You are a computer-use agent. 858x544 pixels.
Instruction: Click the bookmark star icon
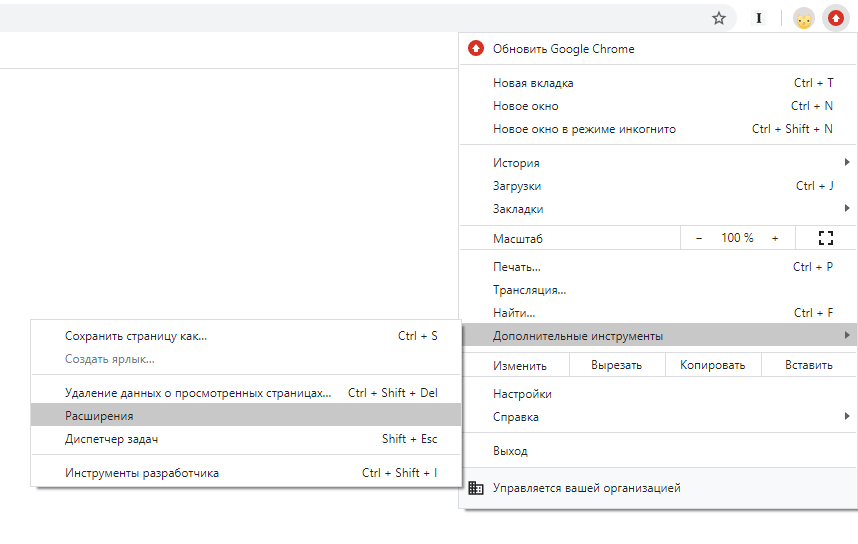coord(719,18)
